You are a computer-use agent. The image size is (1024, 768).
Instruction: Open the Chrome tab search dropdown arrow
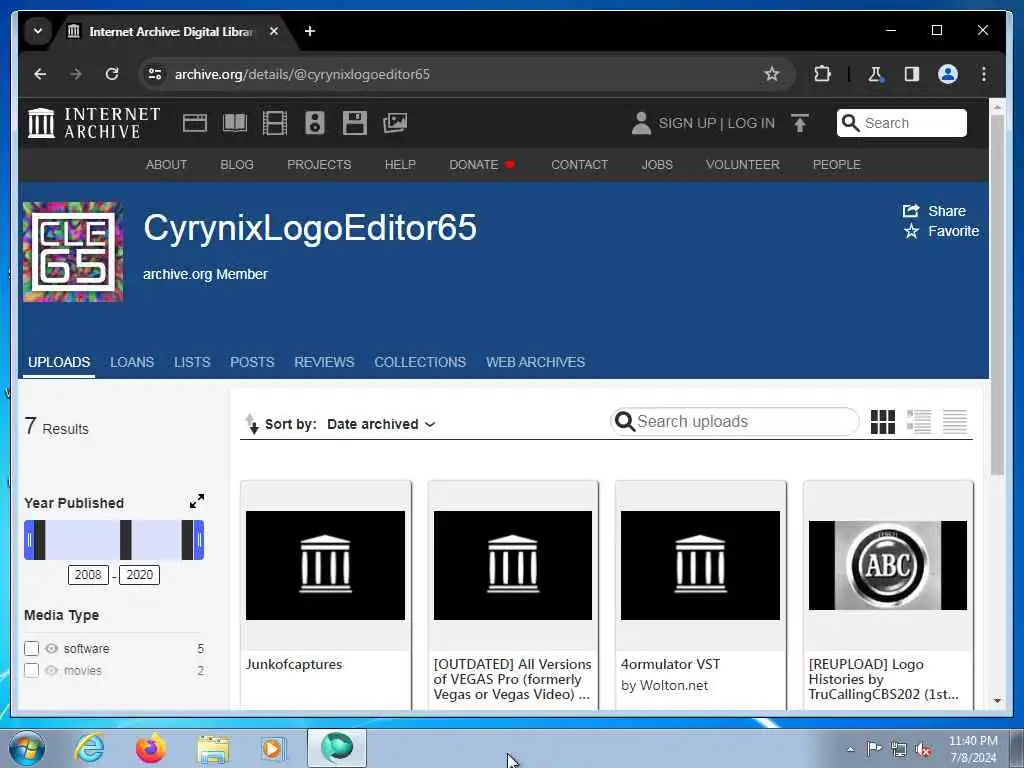[38, 31]
